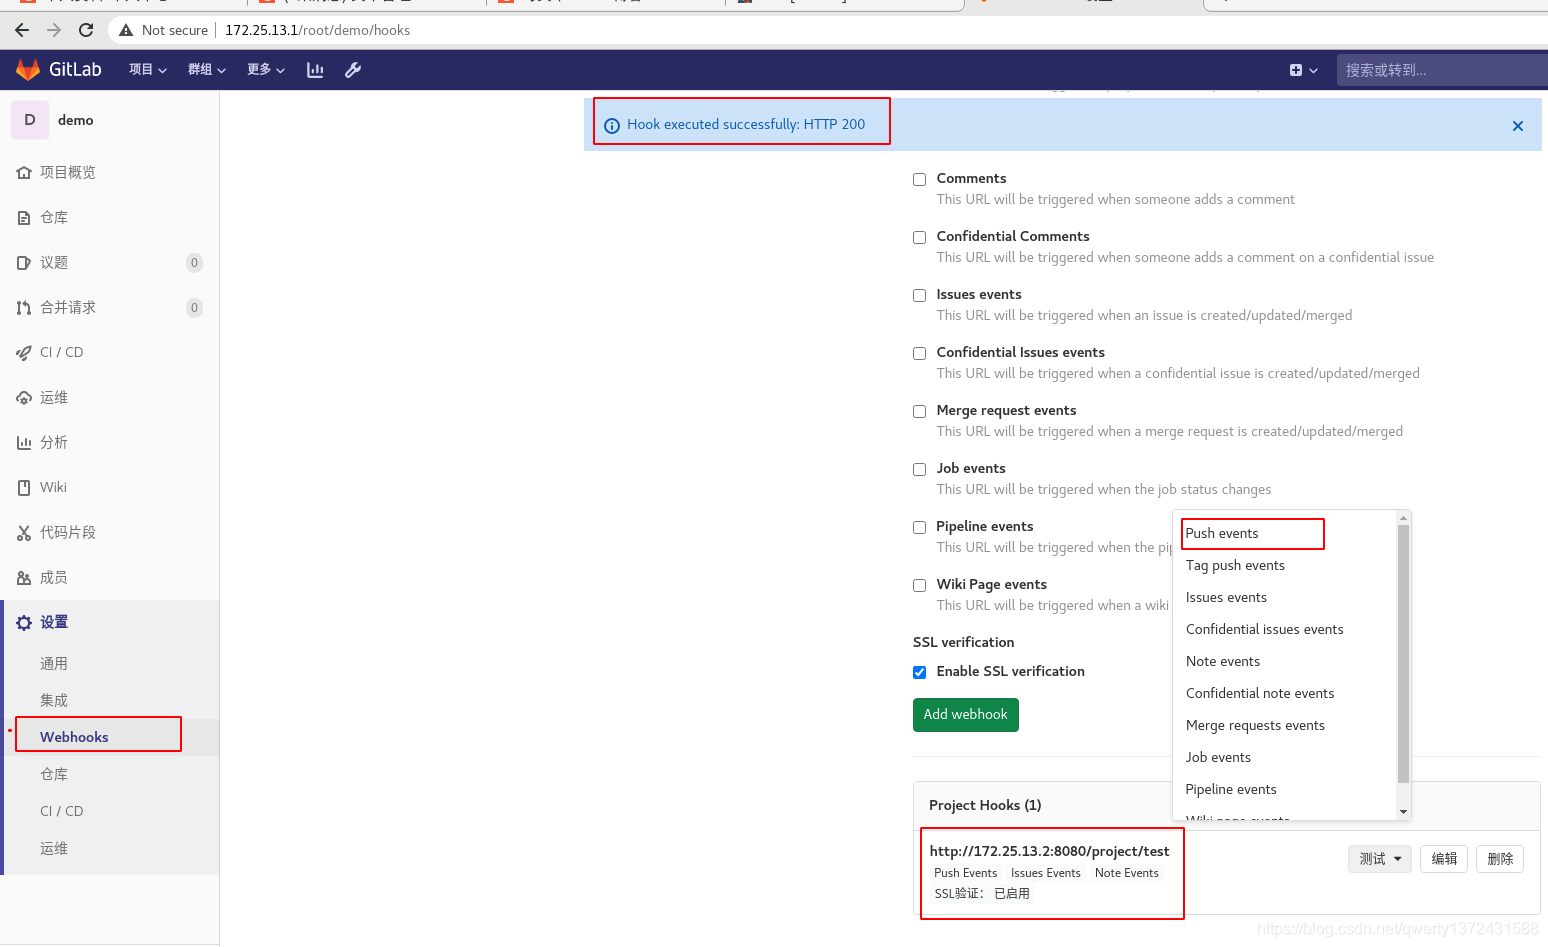Open CI / CD rocket icon
The width and height of the screenshot is (1548, 947).
coord(24,353)
